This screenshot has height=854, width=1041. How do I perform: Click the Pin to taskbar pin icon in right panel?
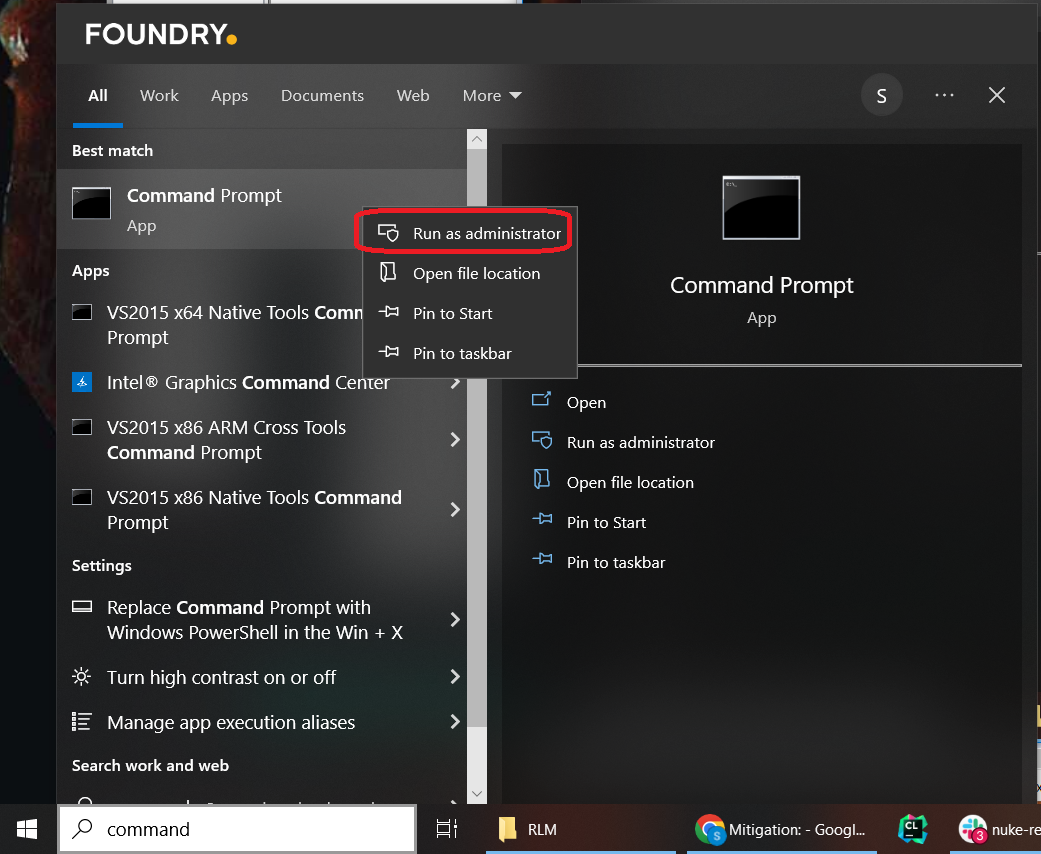542,561
